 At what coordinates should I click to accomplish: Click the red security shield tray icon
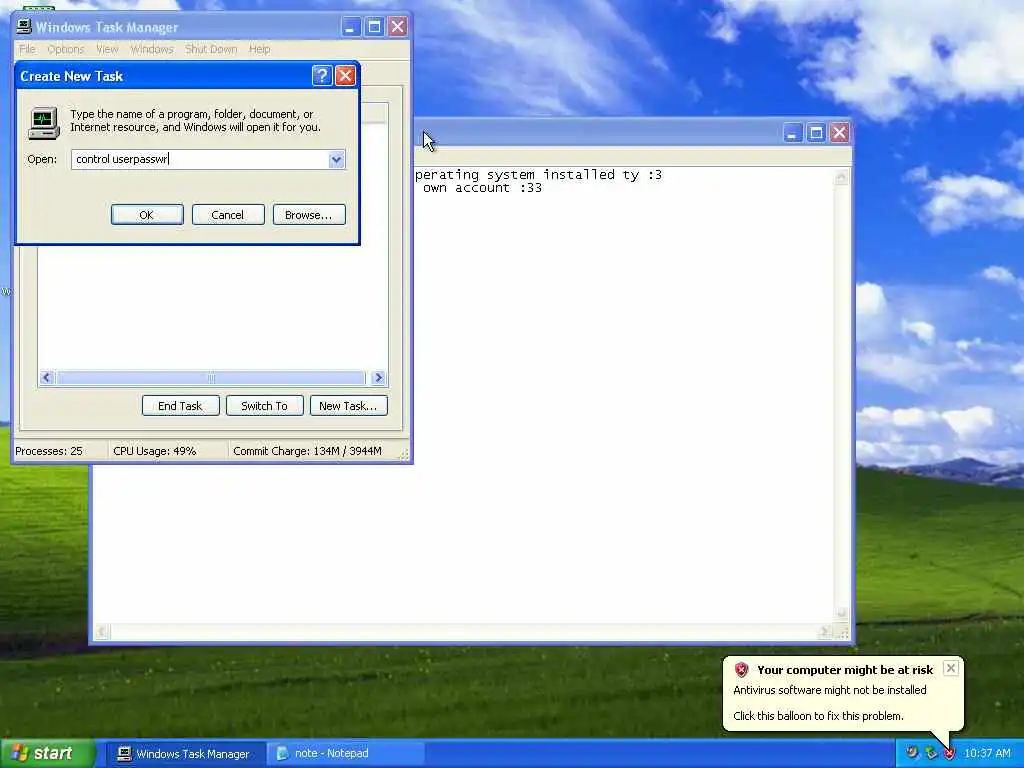coord(949,754)
